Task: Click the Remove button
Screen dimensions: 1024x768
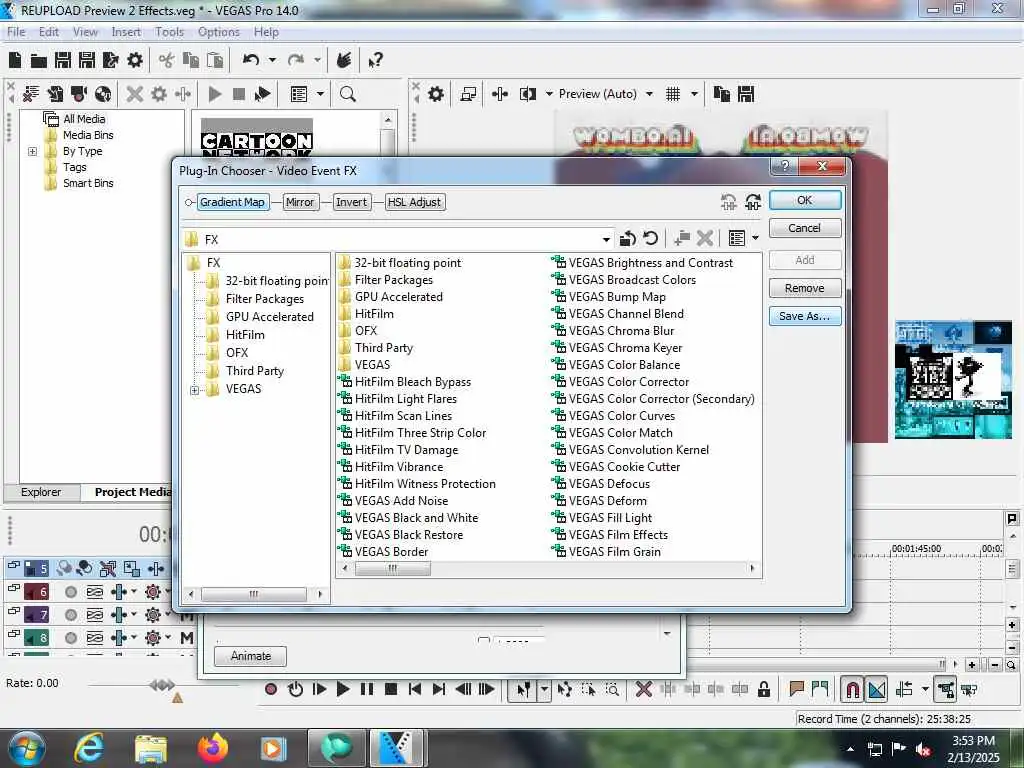Action: coord(805,288)
